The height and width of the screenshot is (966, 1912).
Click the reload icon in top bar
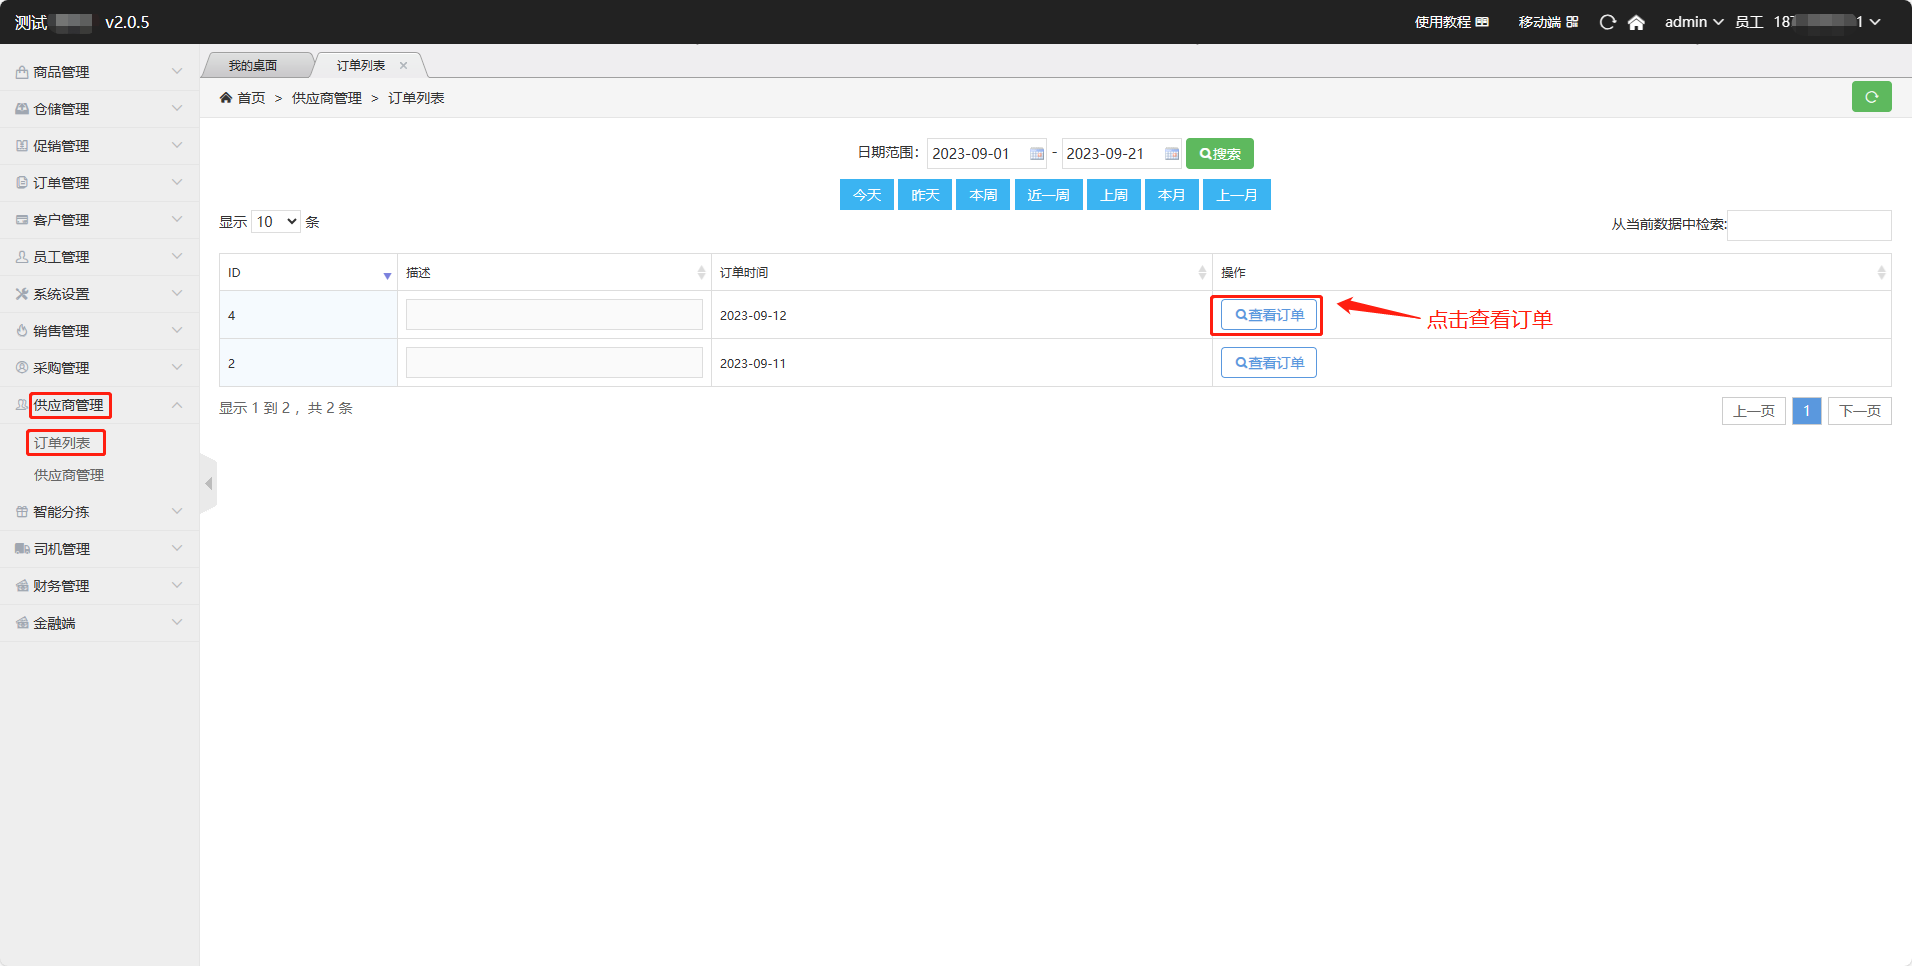click(1607, 22)
